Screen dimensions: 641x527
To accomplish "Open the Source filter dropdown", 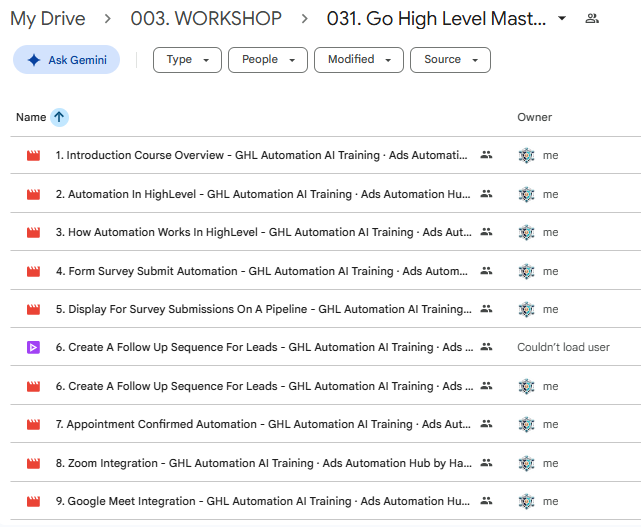I will point(450,60).
